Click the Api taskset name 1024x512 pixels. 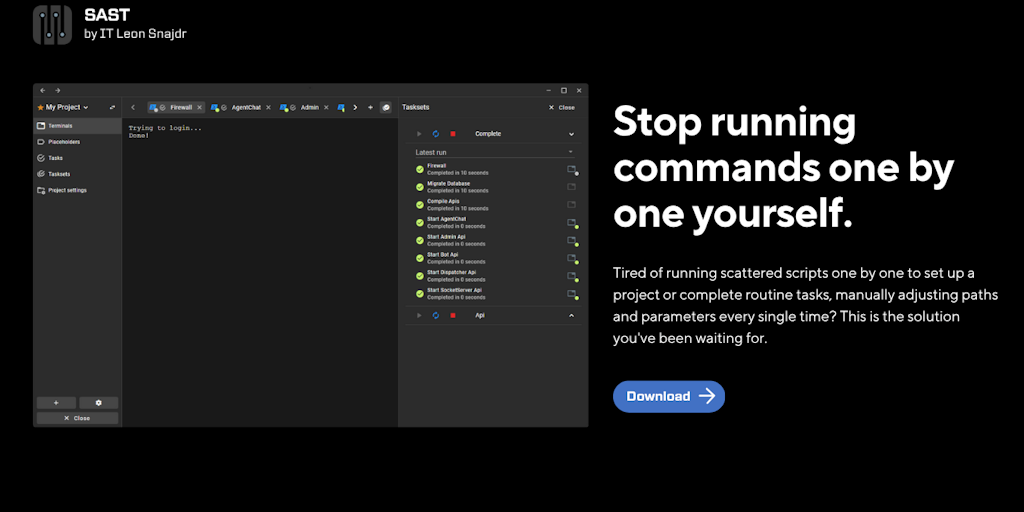pos(480,315)
